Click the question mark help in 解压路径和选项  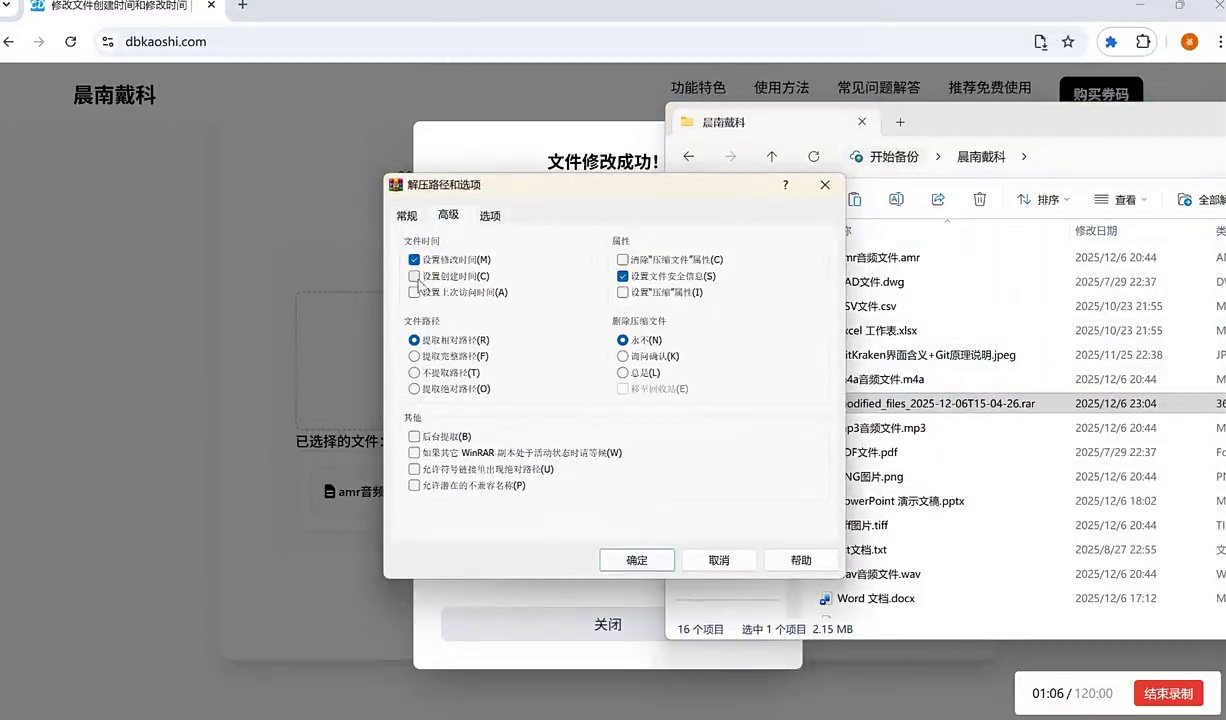[785, 185]
